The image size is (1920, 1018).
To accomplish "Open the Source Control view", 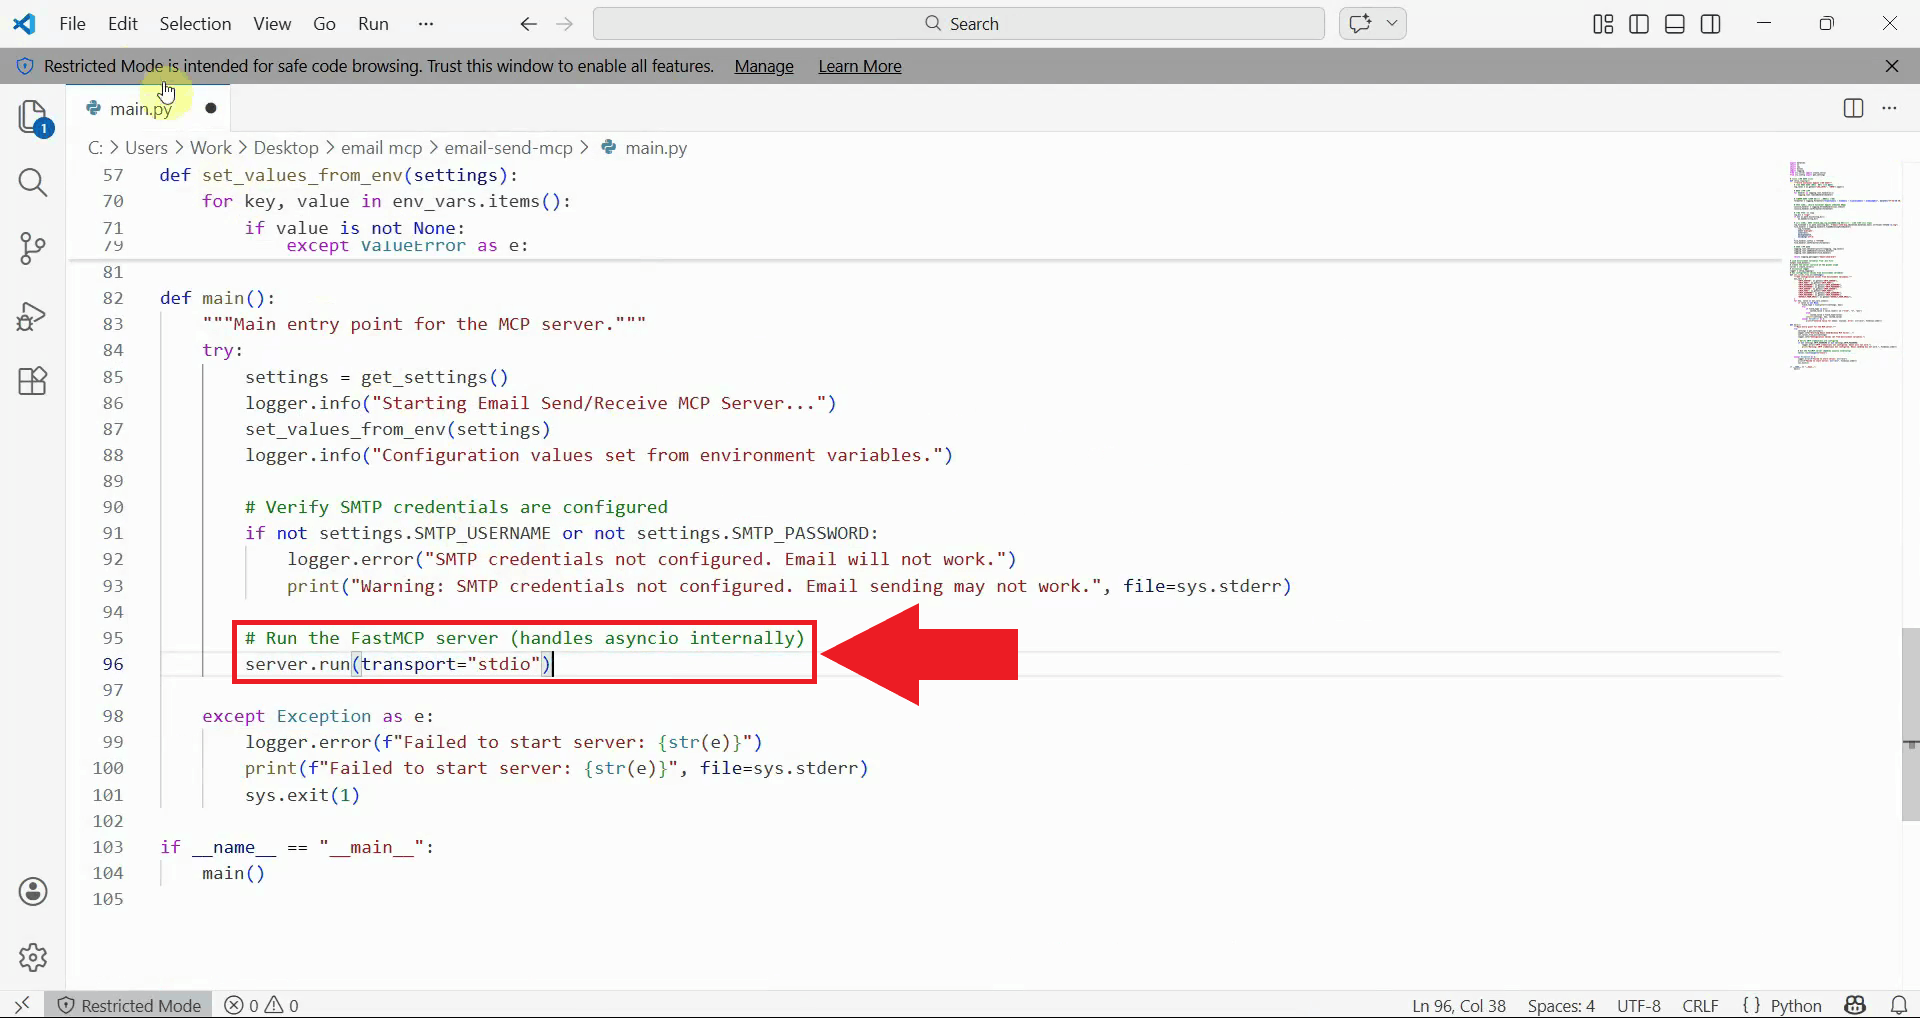I will 33,249.
